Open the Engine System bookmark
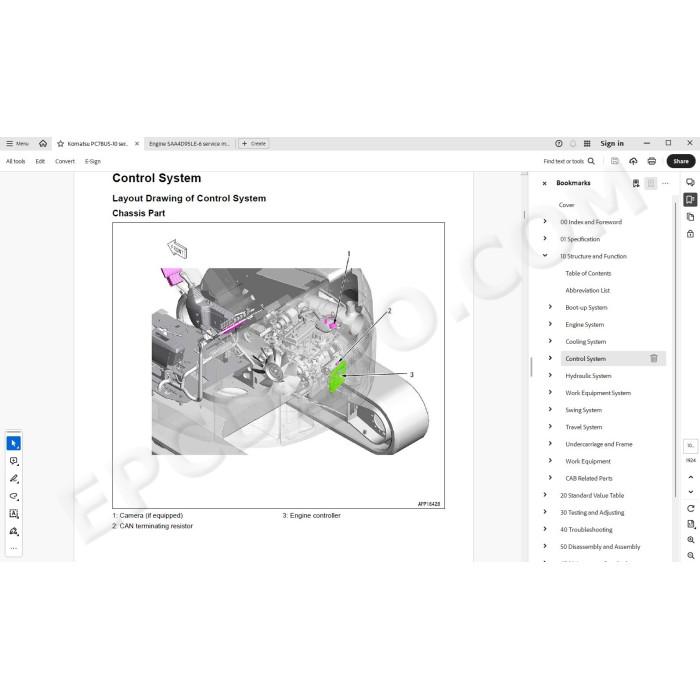This screenshot has height=700, width=700. [584, 325]
